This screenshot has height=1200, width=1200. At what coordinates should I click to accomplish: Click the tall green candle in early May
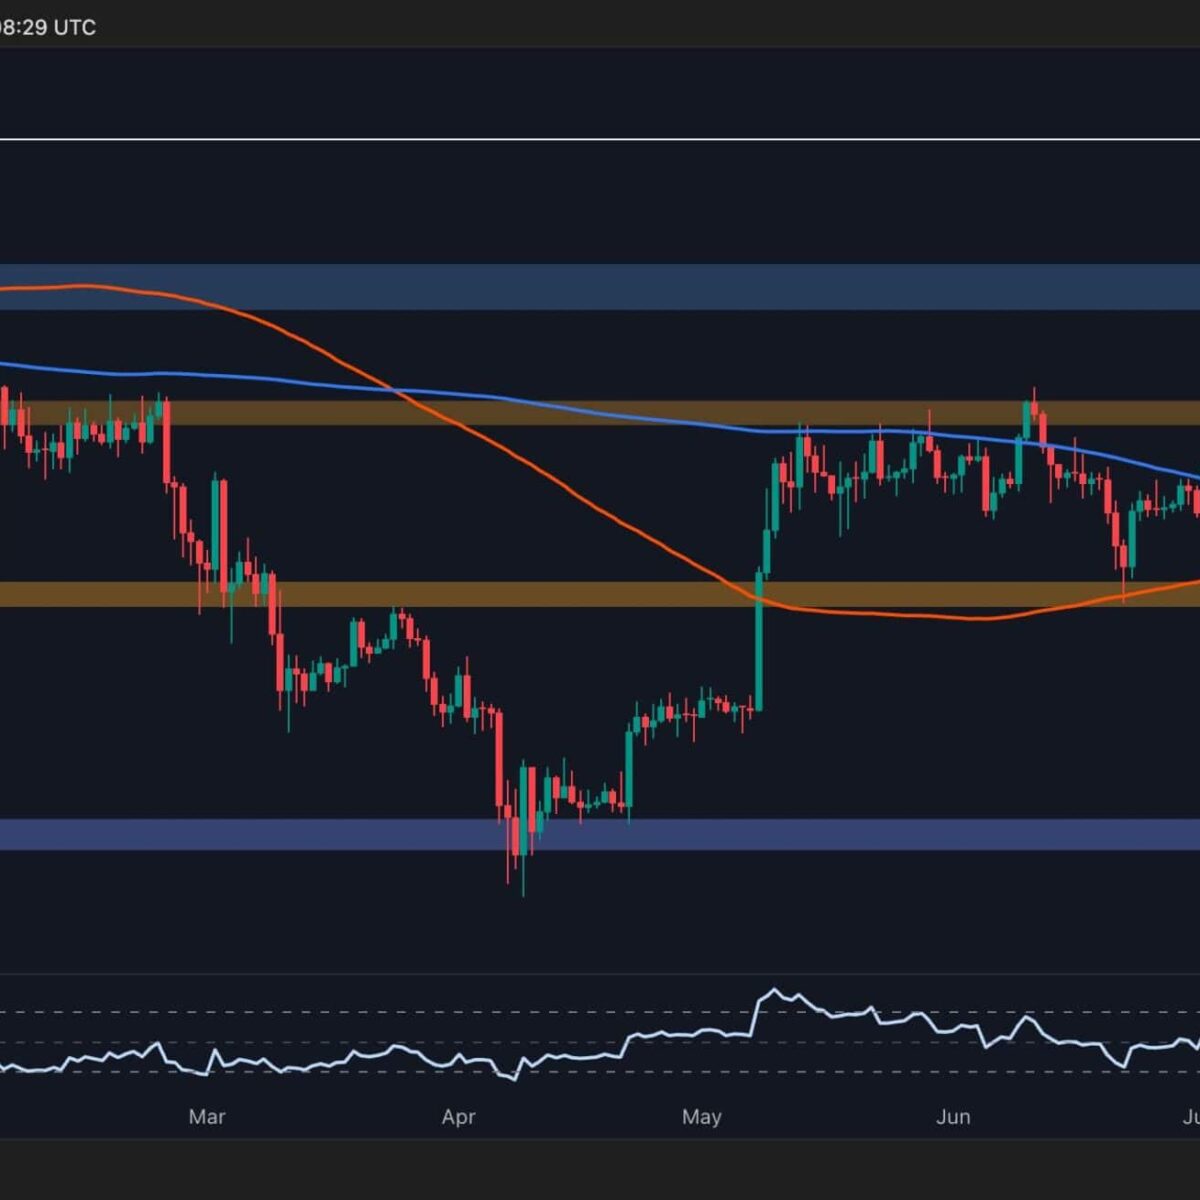tap(758, 640)
